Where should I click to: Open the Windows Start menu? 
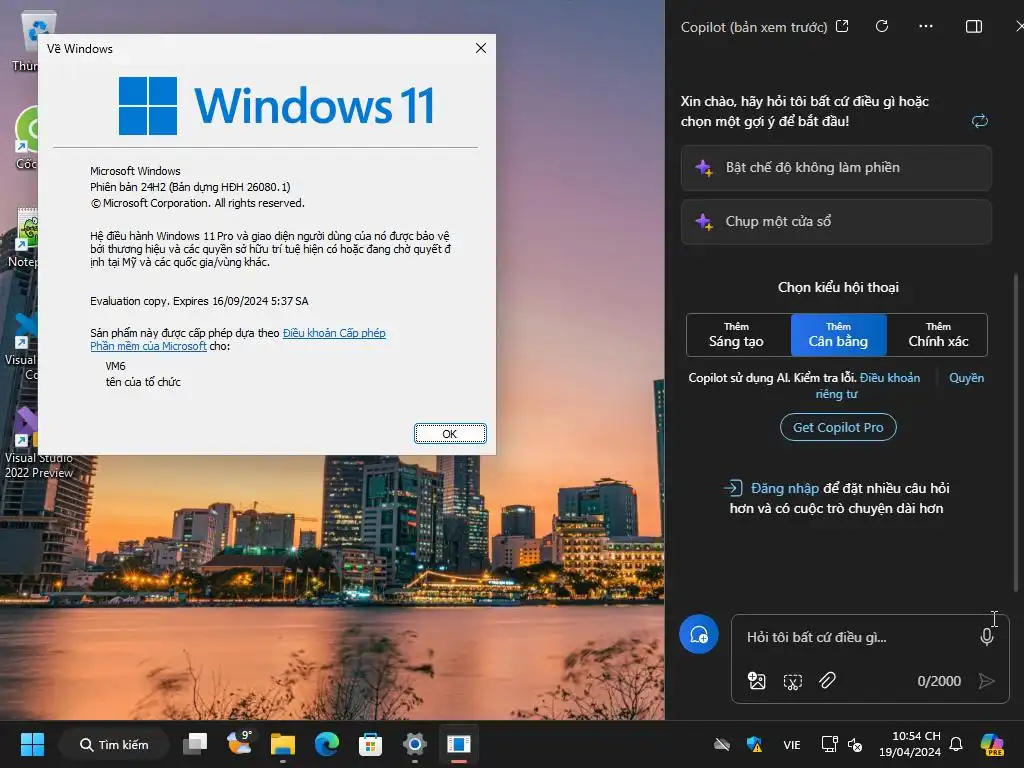coord(32,744)
